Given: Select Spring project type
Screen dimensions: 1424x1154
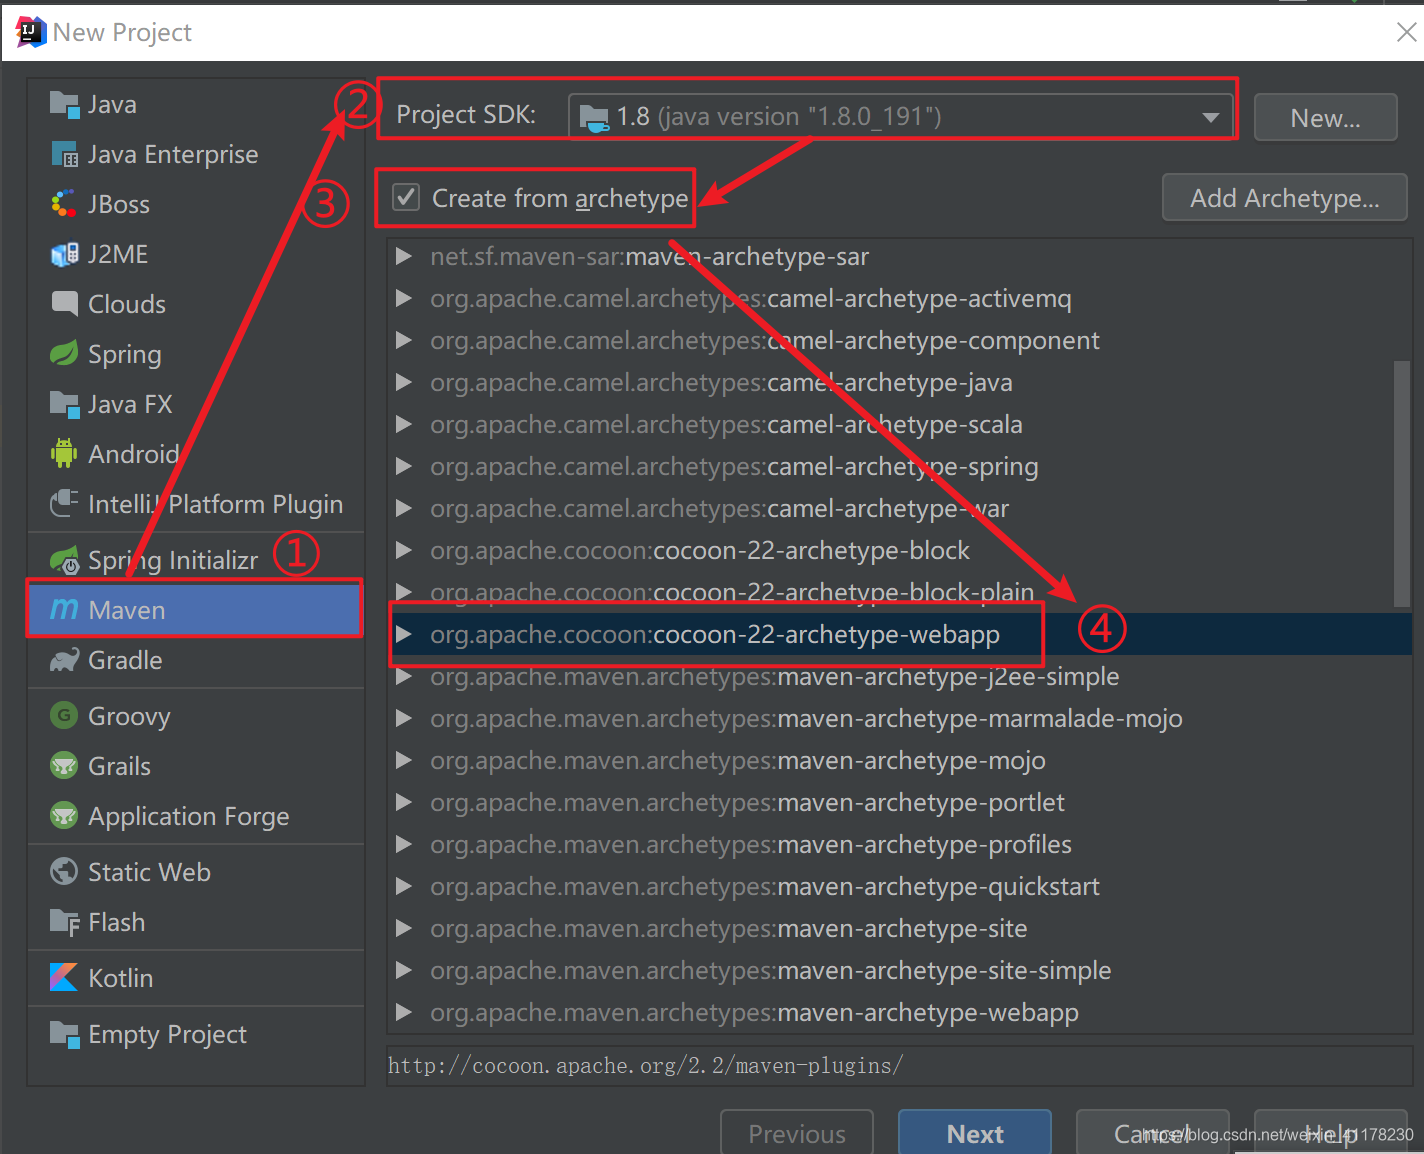Looking at the screenshot, I should (x=196, y=354).
